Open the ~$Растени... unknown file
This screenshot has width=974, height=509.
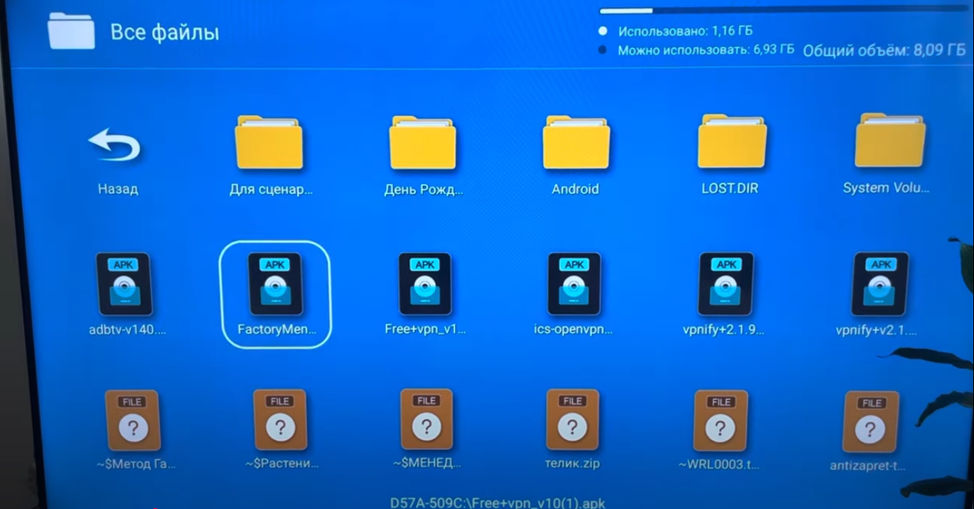pos(280,420)
